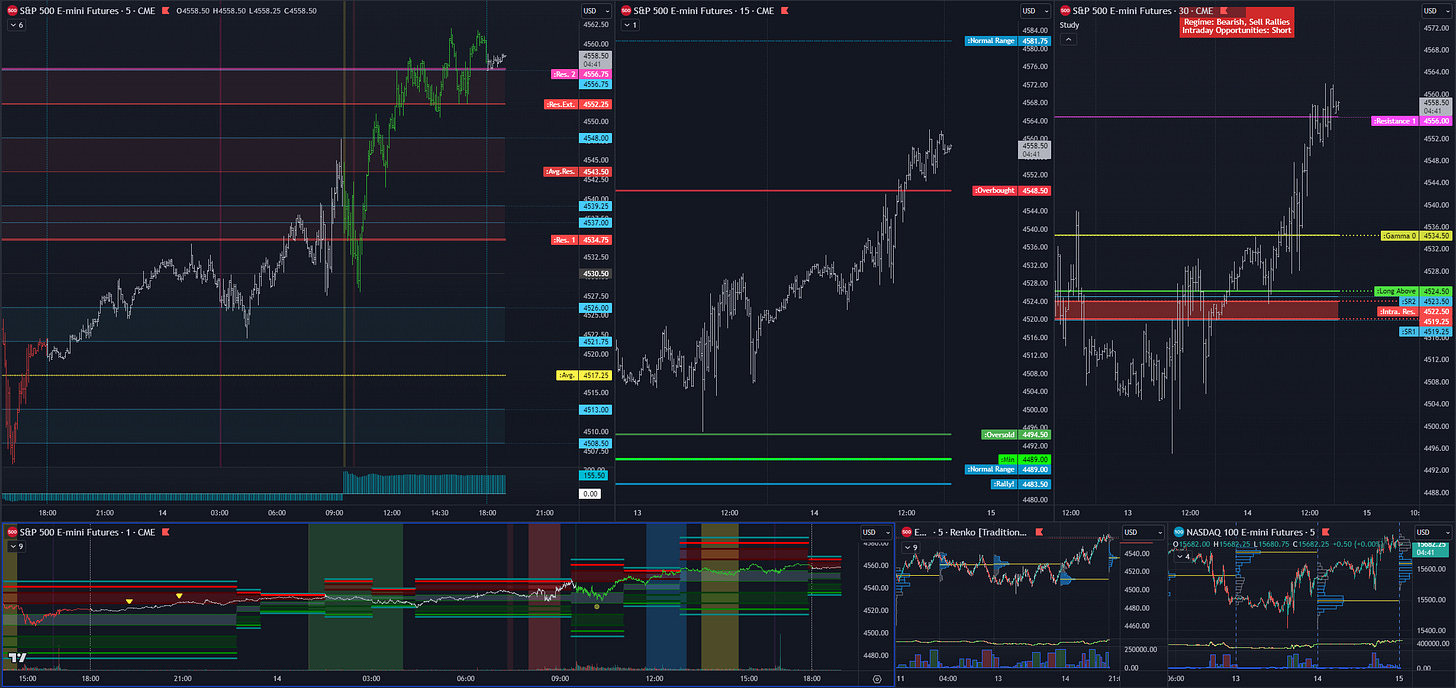Click the NASDAQ 100 chart logo icon
The width and height of the screenshot is (1456, 688).
point(1177,532)
